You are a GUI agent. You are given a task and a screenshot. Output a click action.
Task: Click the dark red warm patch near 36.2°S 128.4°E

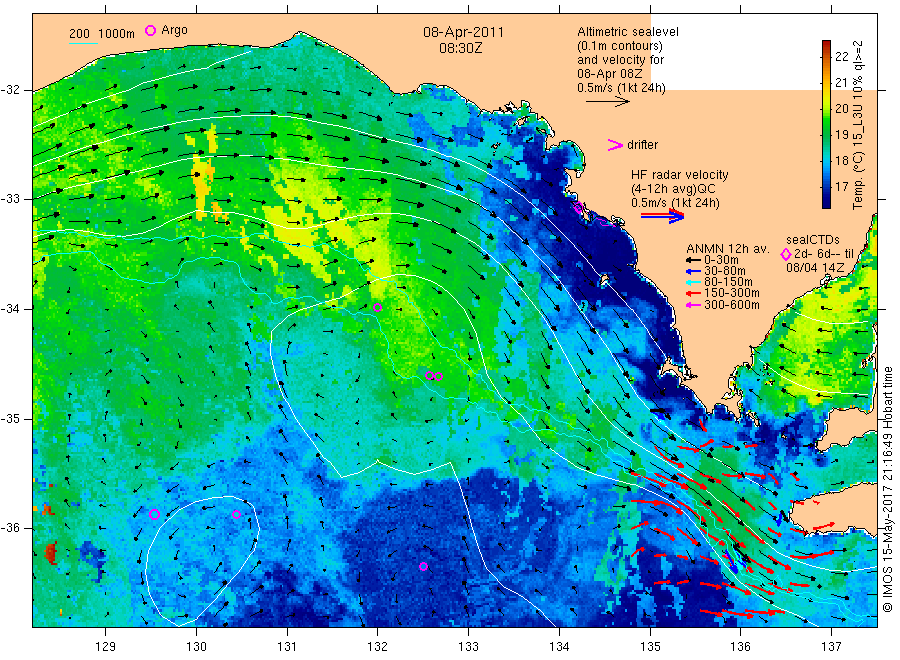click(51, 553)
